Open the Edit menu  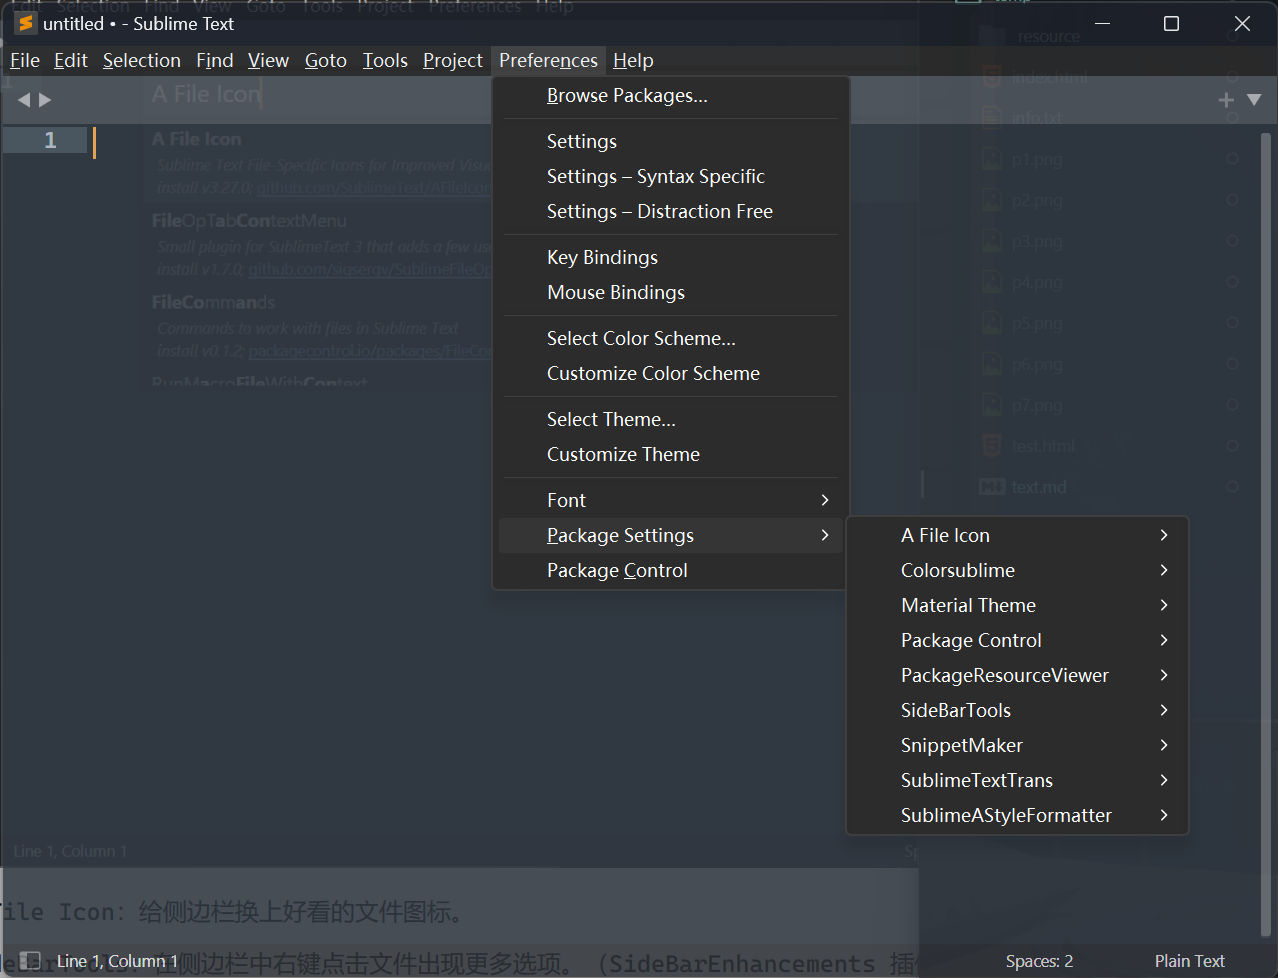tap(71, 61)
